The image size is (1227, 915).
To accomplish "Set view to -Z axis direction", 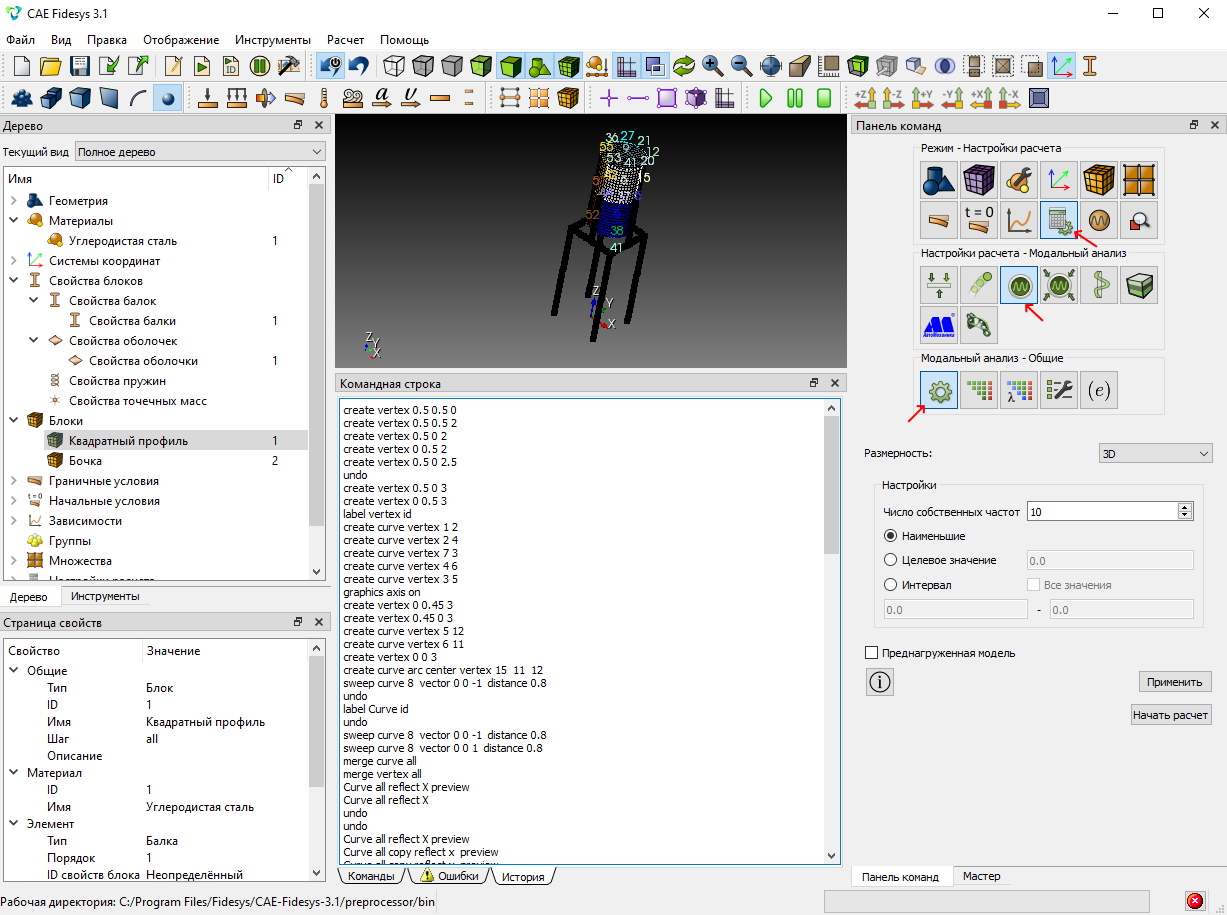I will [x=894, y=98].
